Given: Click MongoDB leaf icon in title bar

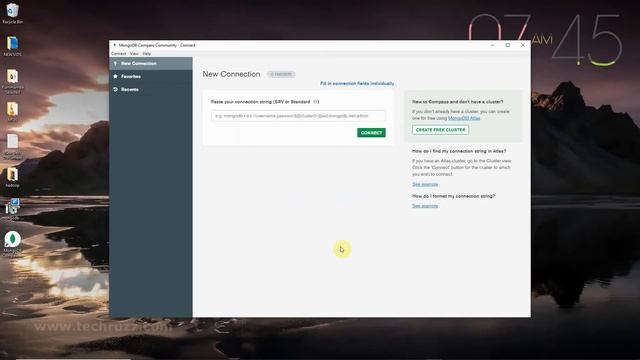Looking at the screenshot, I should tap(114, 45).
